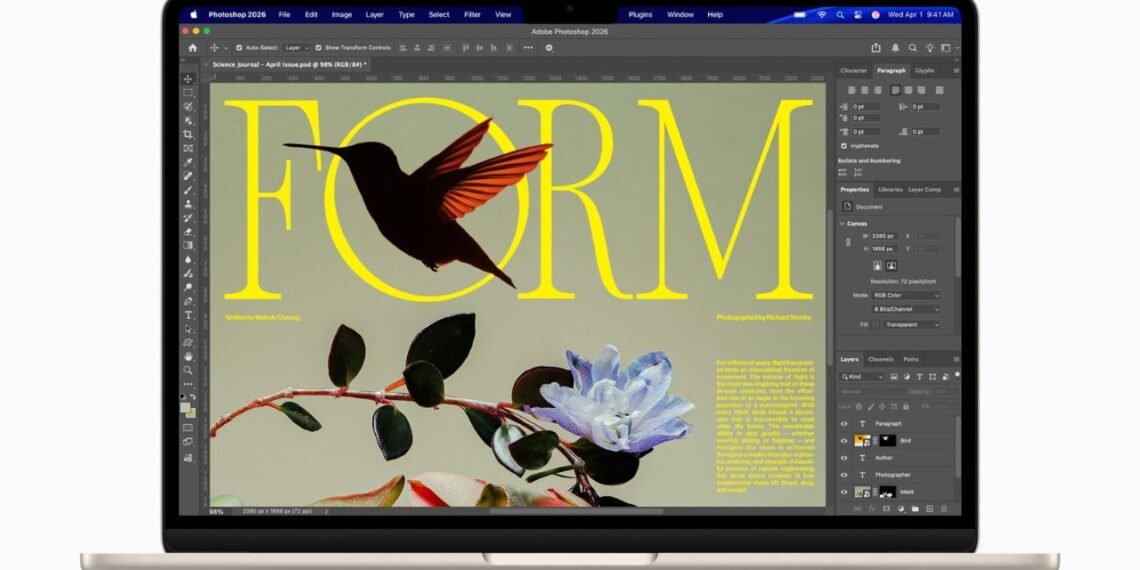Open the workspace switcher dropdown

coord(948,48)
